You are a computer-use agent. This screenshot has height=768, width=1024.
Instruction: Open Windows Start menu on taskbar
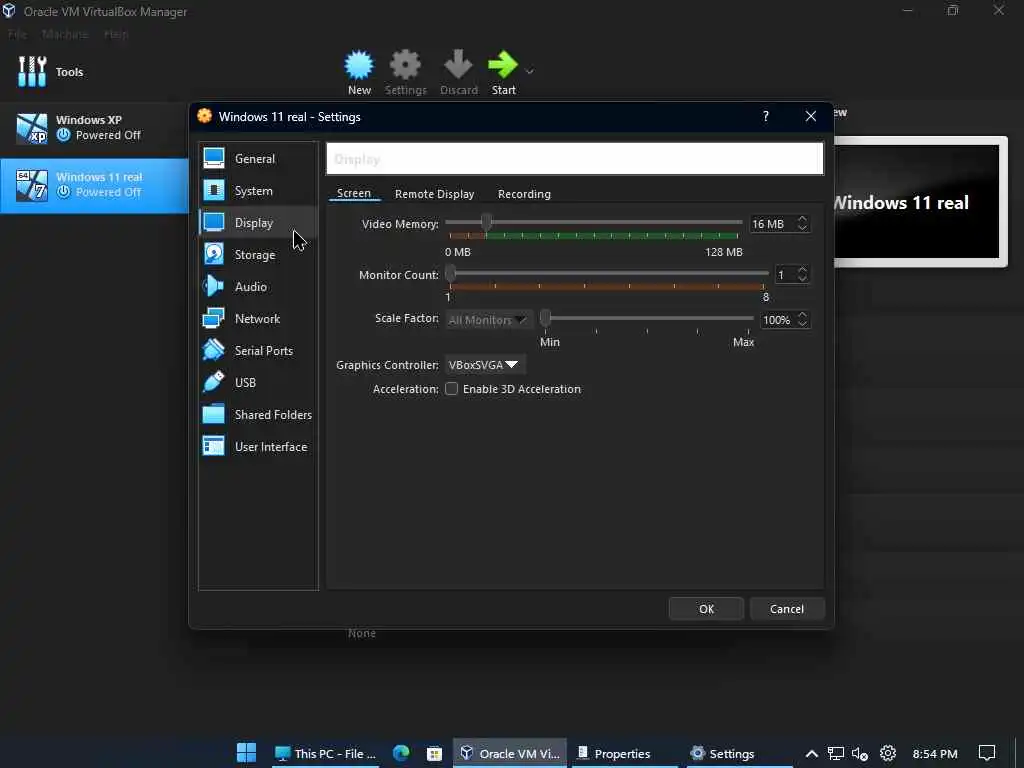tap(246, 753)
